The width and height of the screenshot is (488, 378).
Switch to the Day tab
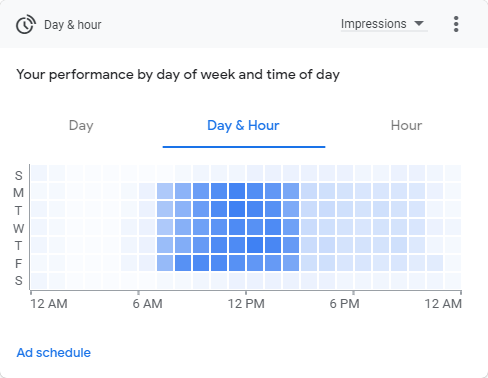pyautogui.click(x=81, y=126)
